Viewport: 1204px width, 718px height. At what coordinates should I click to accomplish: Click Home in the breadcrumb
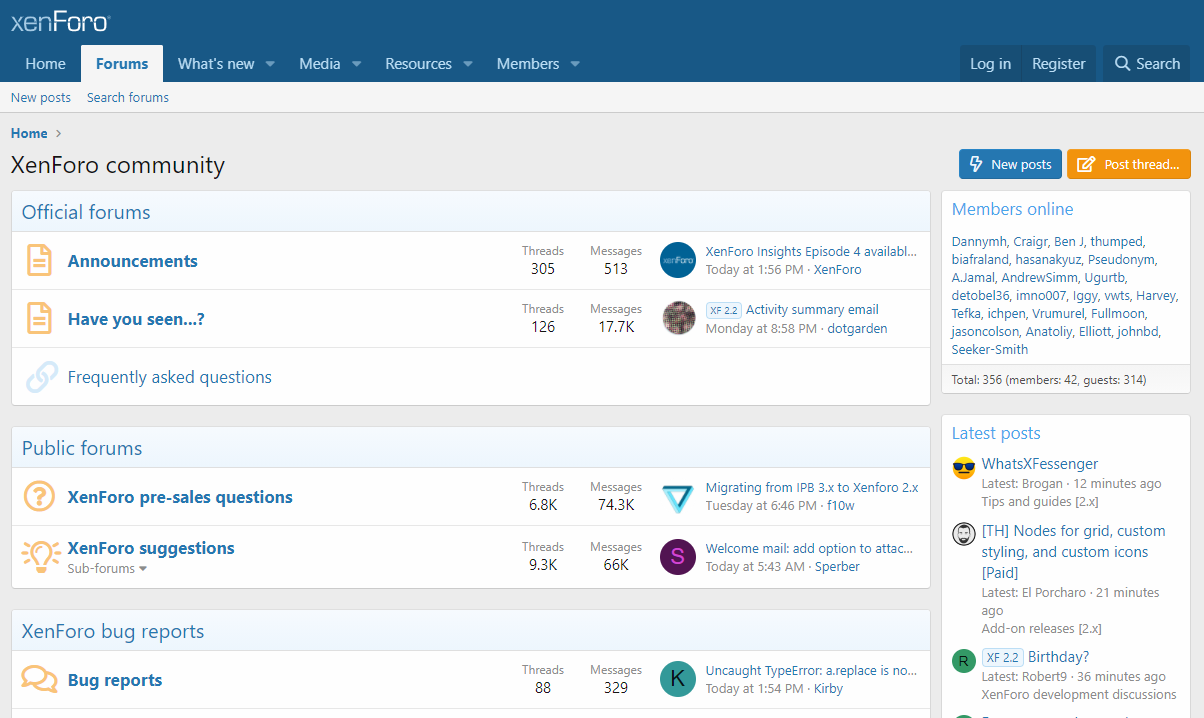pyautogui.click(x=29, y=133)
